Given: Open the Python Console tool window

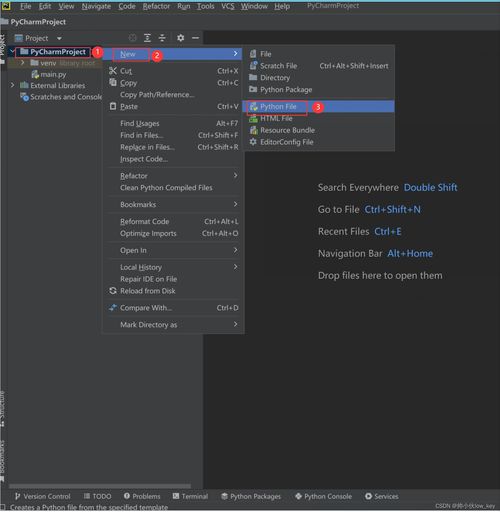Looking at the screenshot, I should pos(323,497).
